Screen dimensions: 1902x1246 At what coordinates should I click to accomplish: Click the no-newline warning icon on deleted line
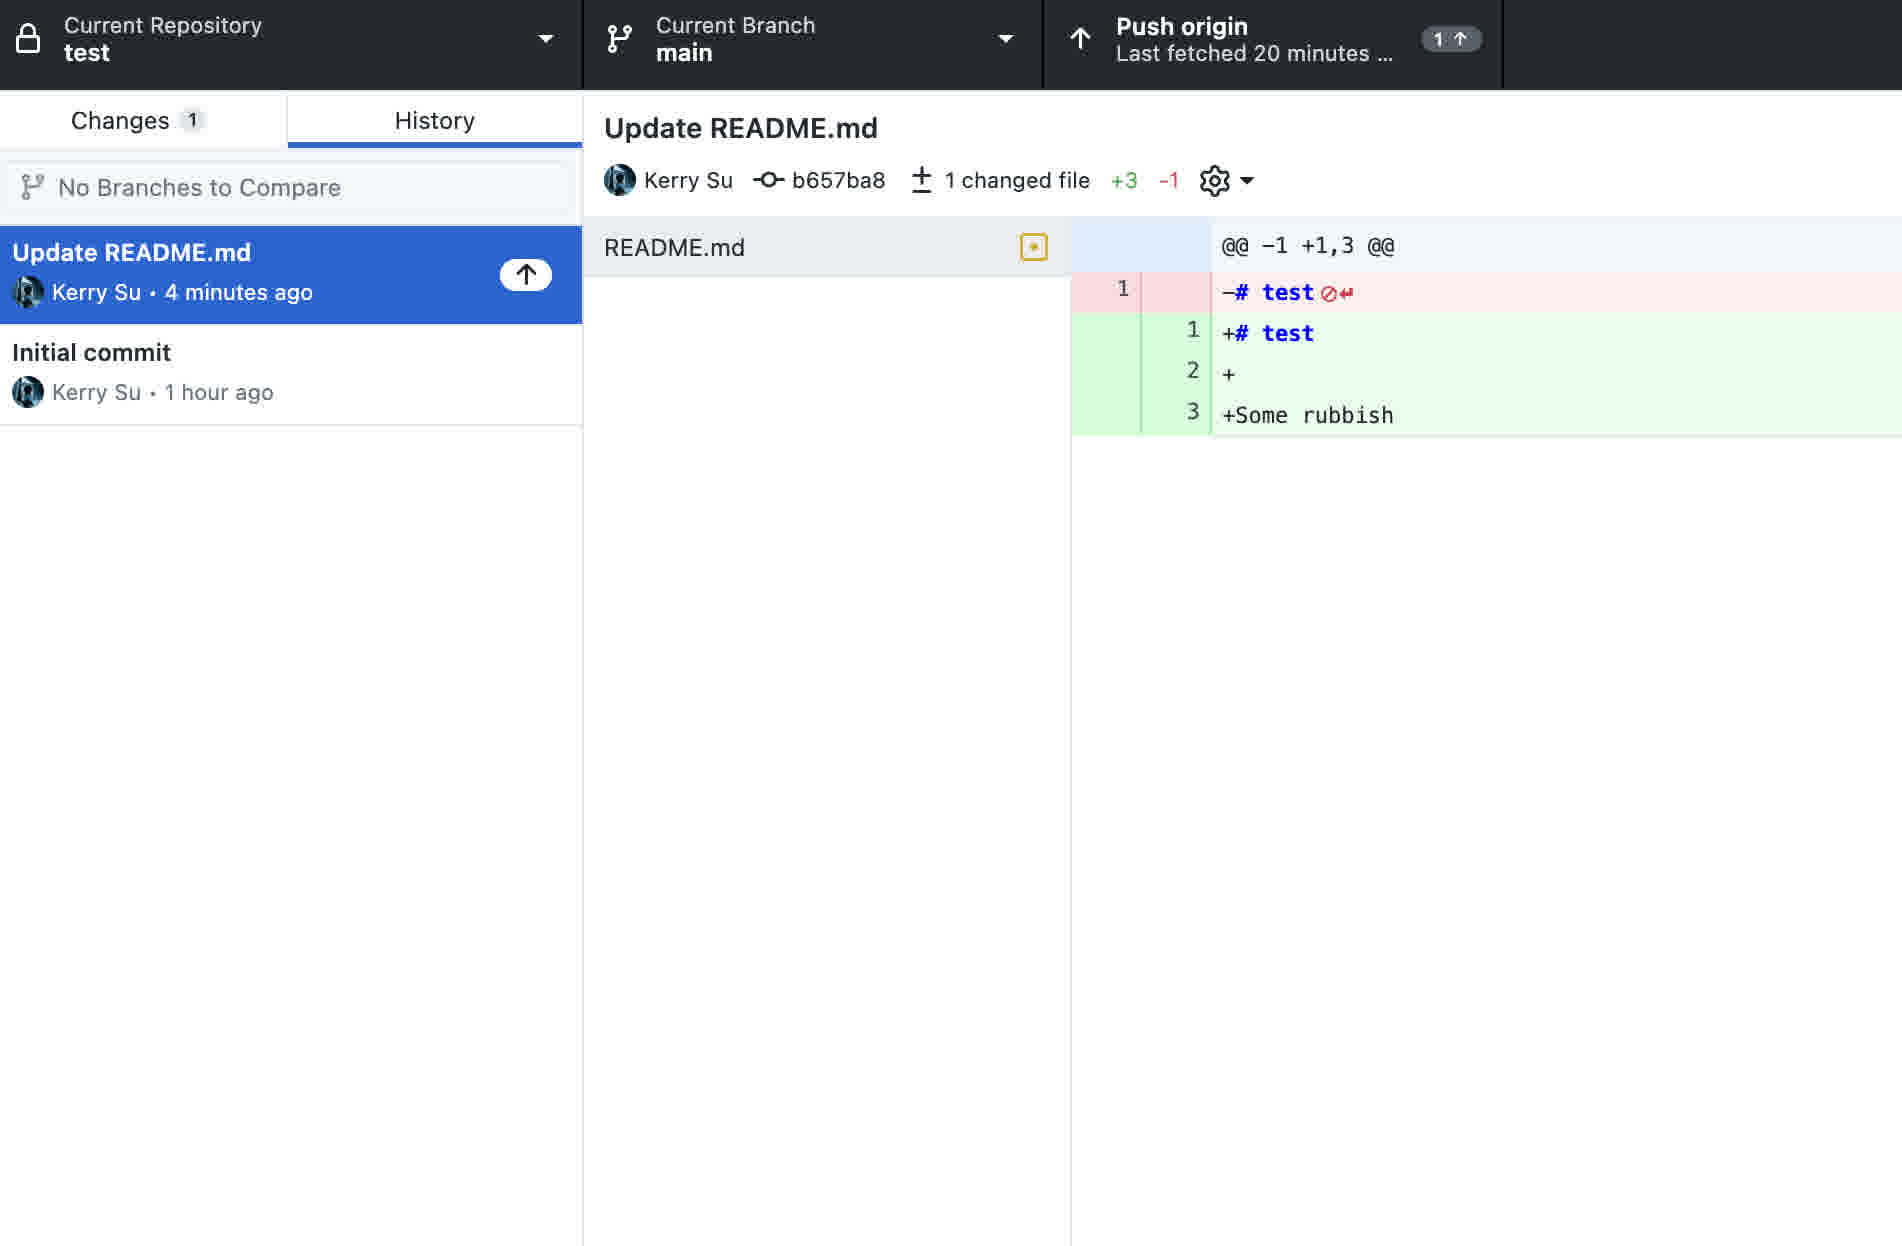pyautogui.click(x=1337, y=294)
